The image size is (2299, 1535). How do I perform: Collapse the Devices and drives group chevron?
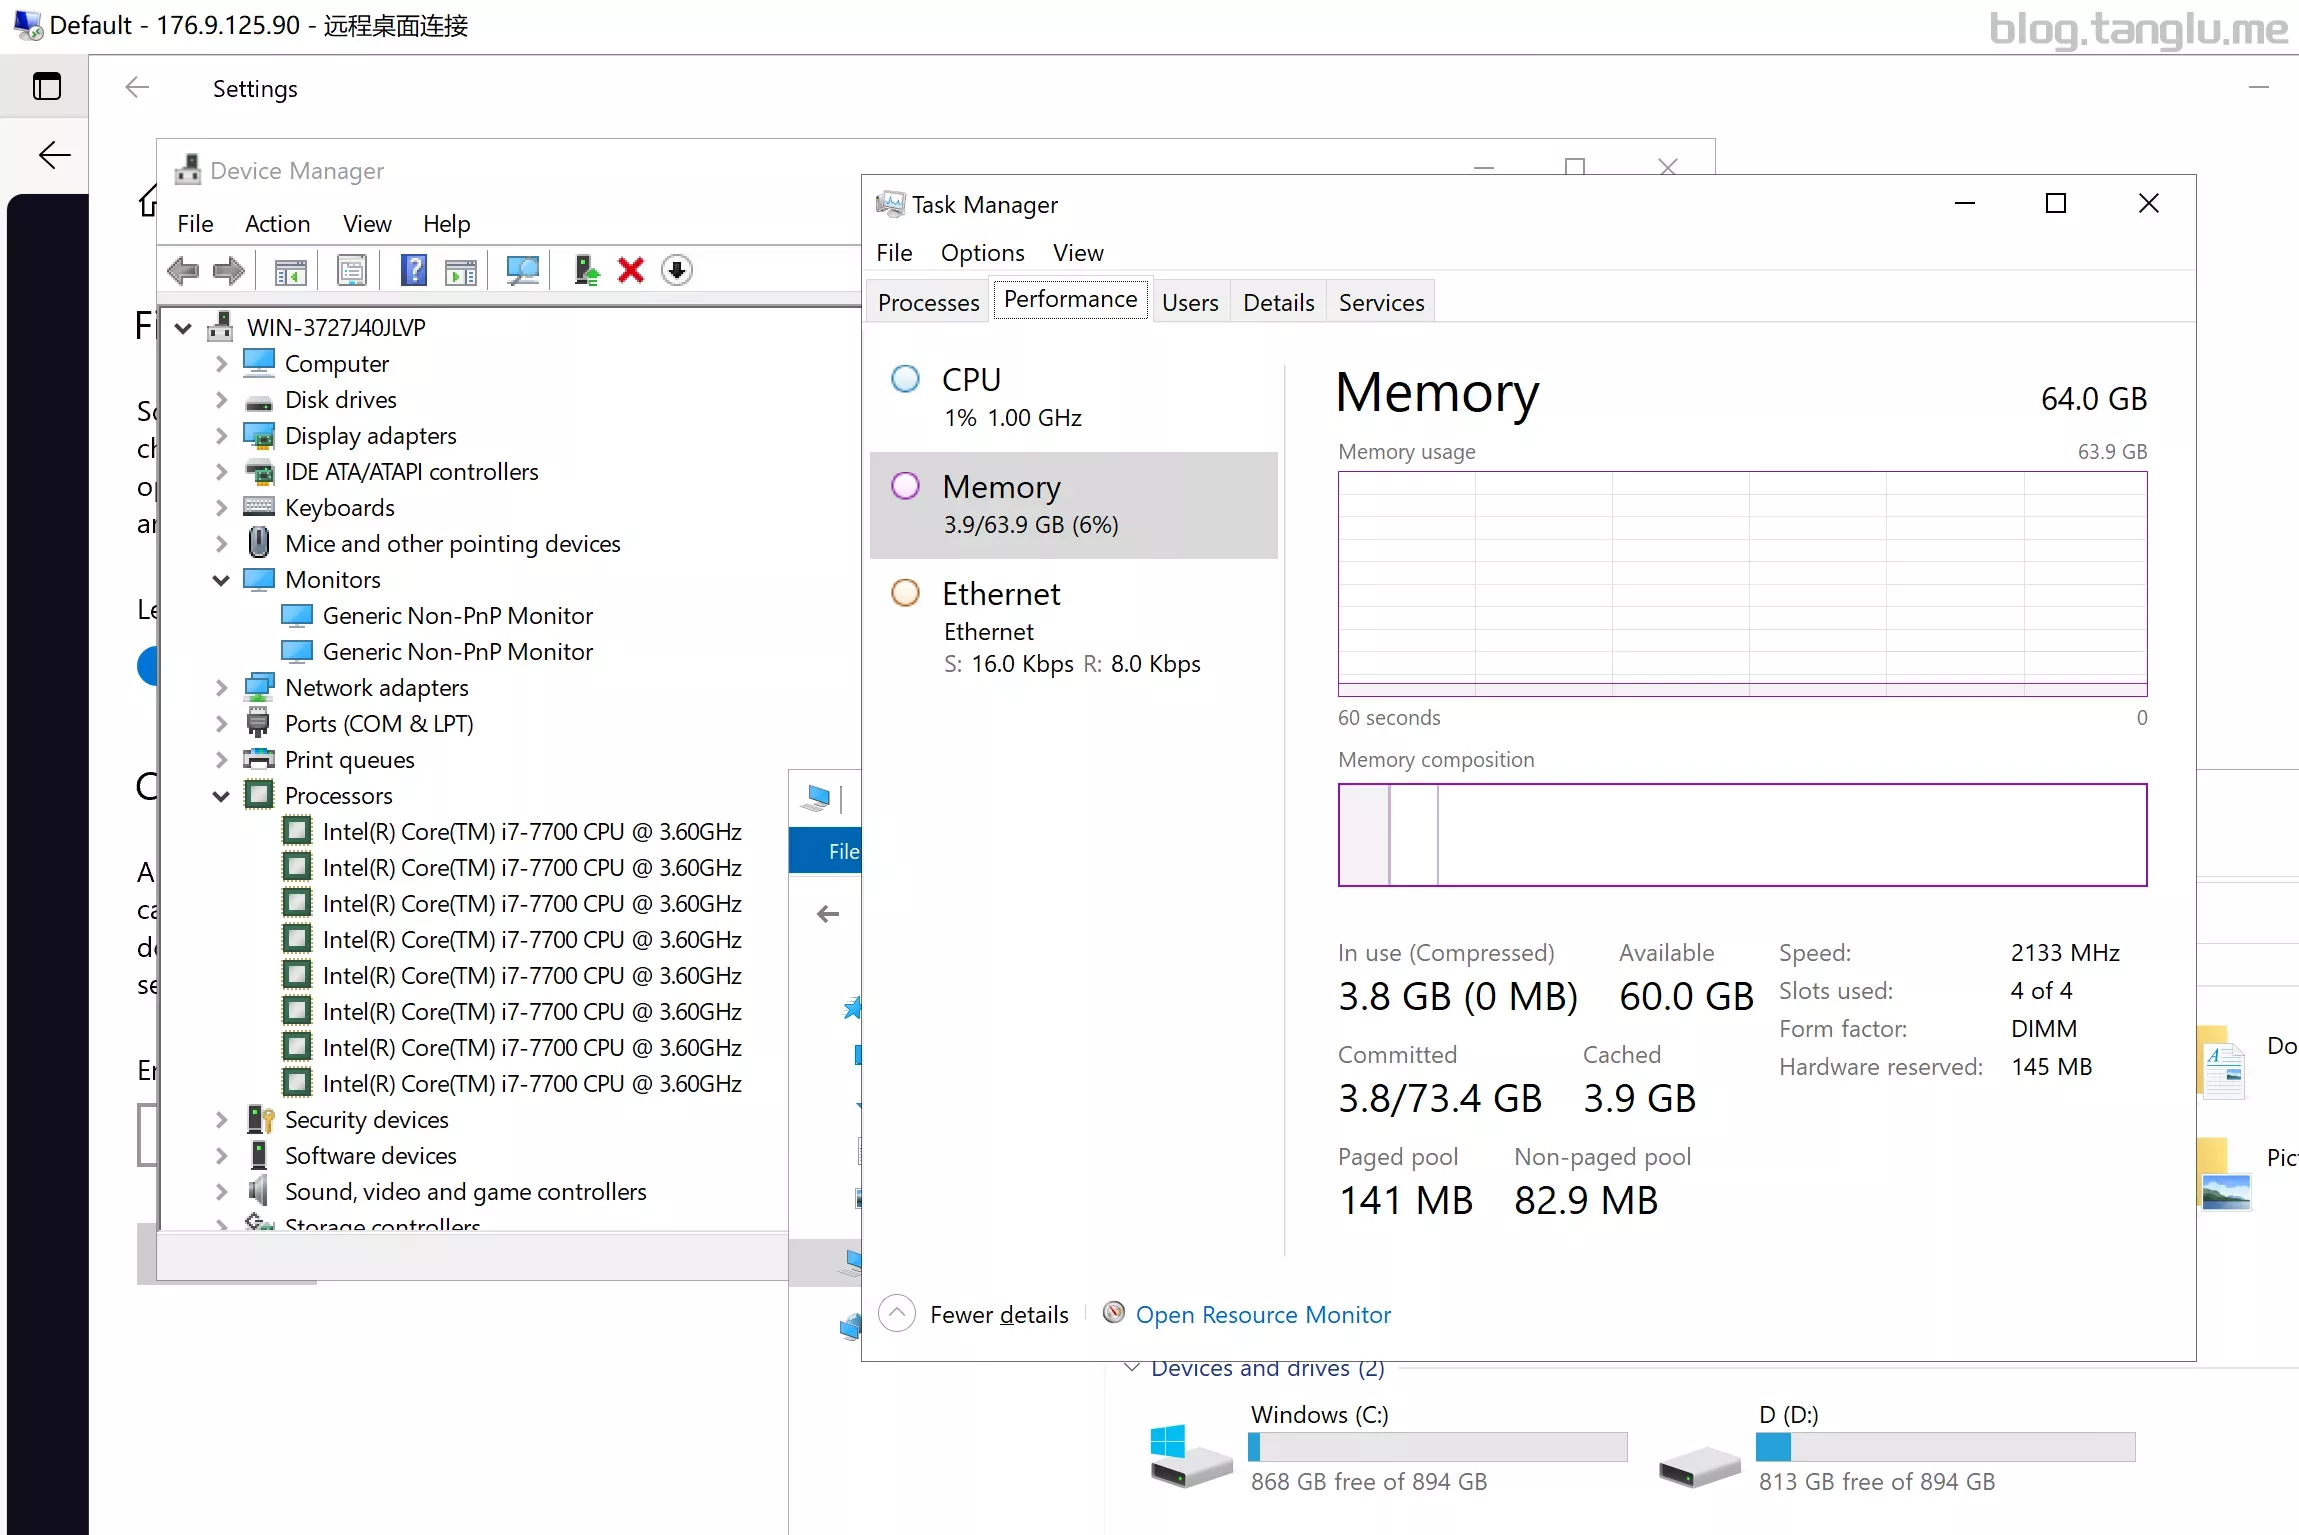pos(1131,1367)
